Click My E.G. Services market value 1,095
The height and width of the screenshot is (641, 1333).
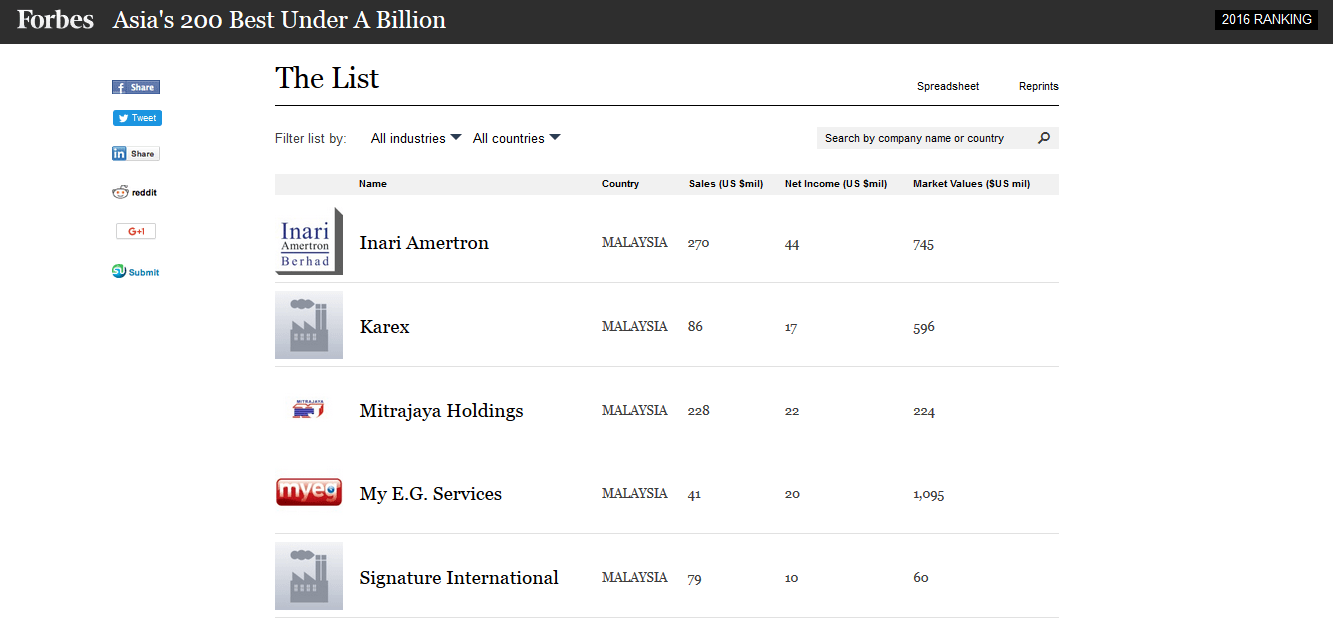pyautogui.click(x=928, y=494)
